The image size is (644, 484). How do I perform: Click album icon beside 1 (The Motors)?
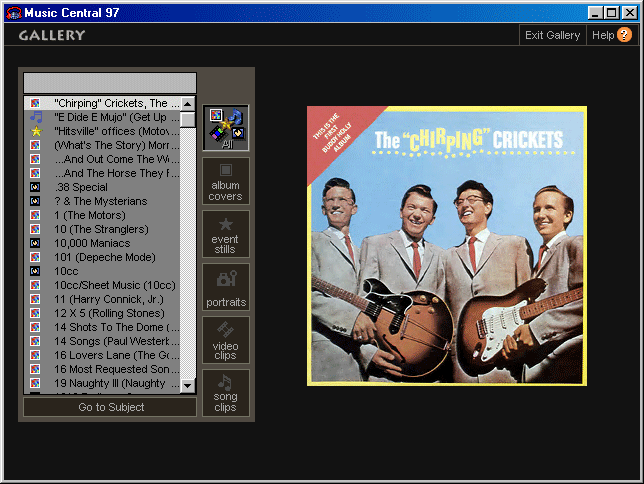click(35, 215)
